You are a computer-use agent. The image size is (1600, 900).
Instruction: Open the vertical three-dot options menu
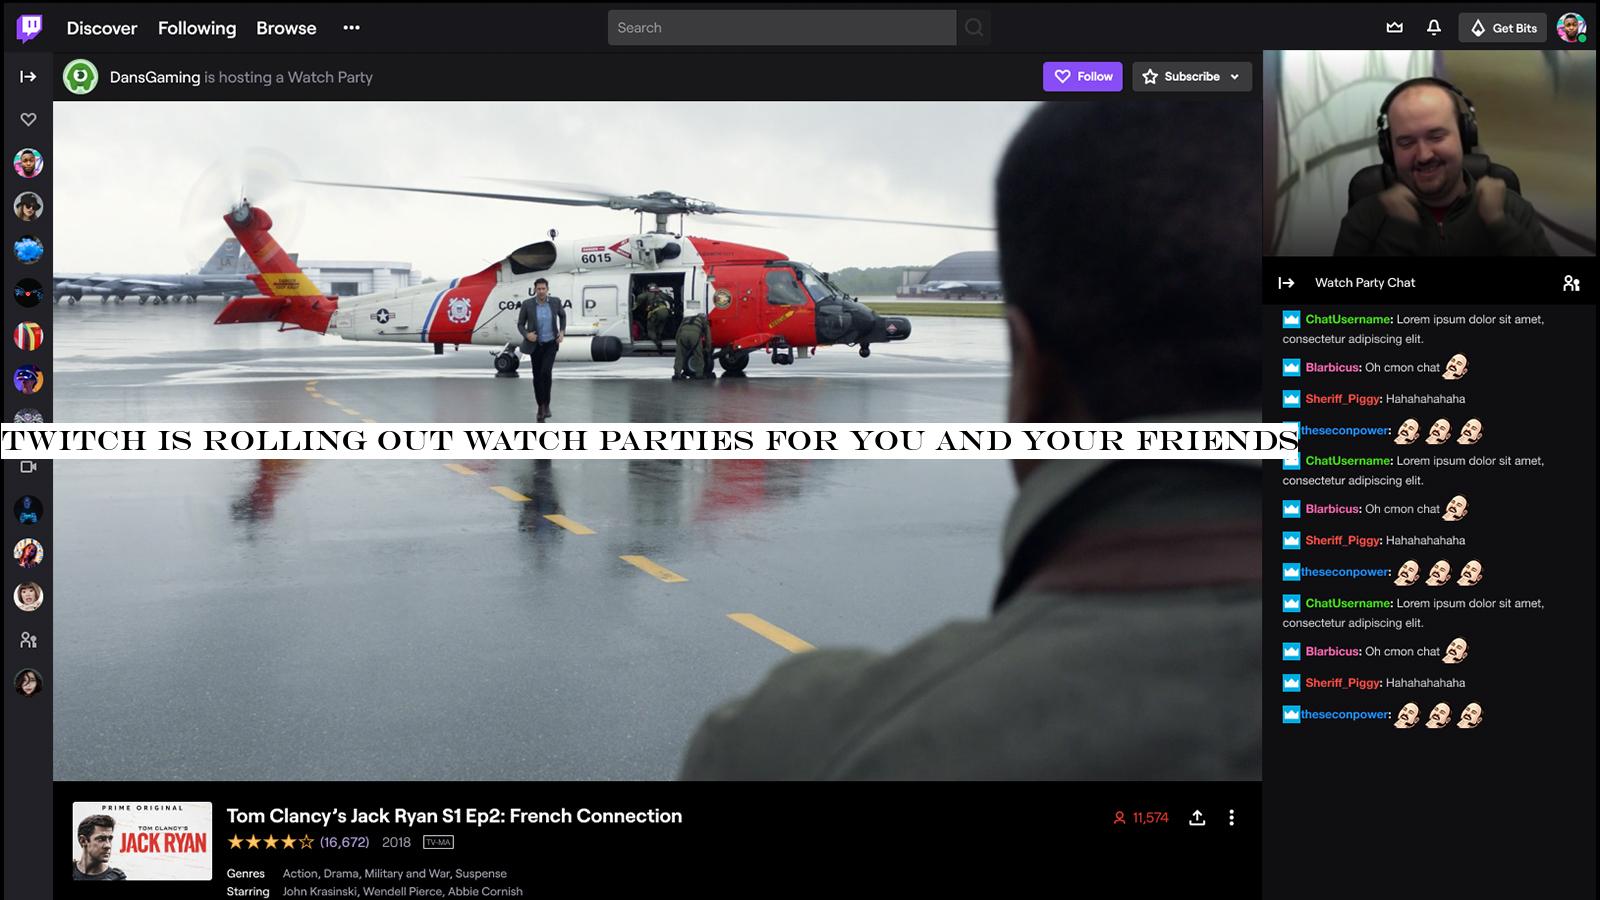point(1231,818)
